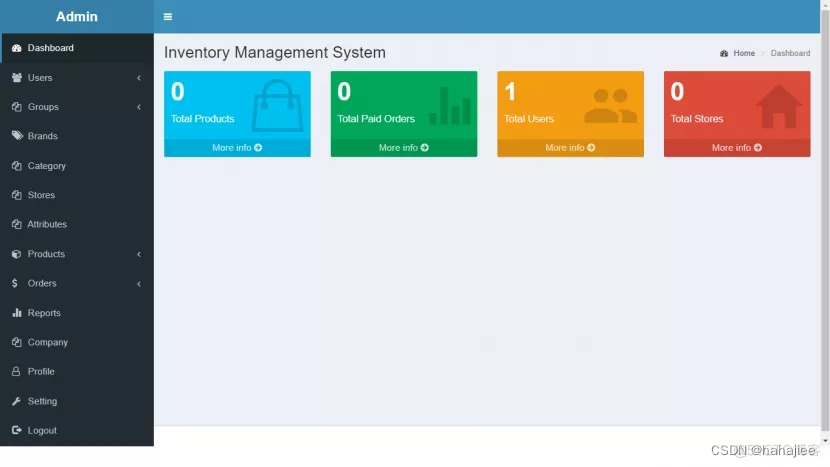
Task: Click the arrow icon in Total Products More info
Action: pyautogui.click(x=258, y=148)
